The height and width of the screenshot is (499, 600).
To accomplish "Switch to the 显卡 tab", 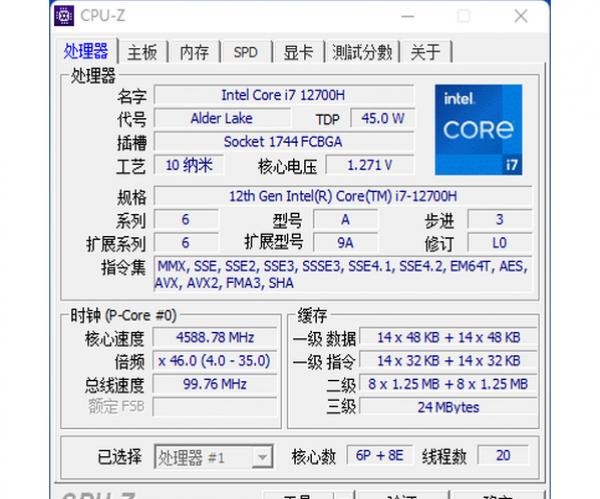I will click(x=297, y=52).
